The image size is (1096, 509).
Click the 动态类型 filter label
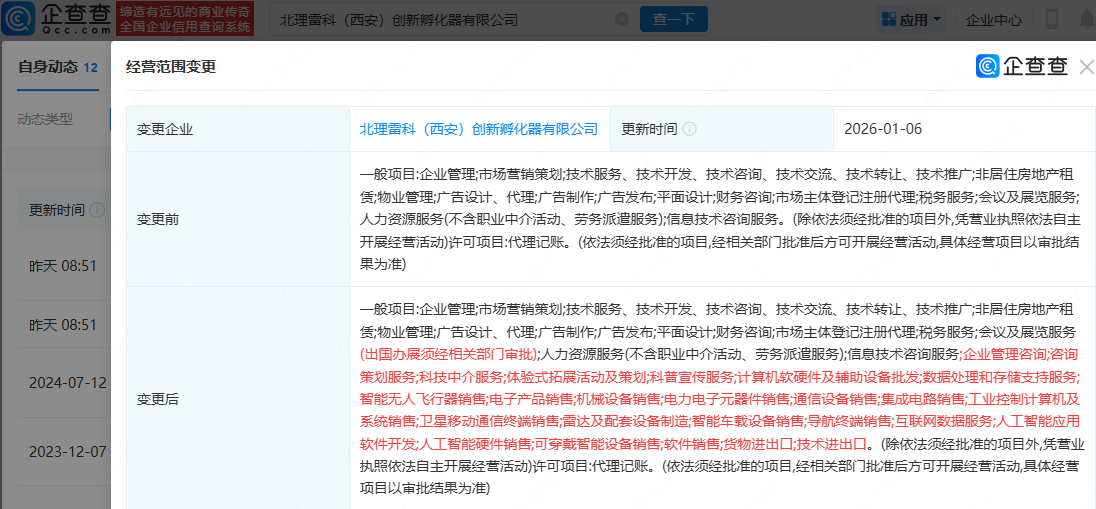click(45, 119)
